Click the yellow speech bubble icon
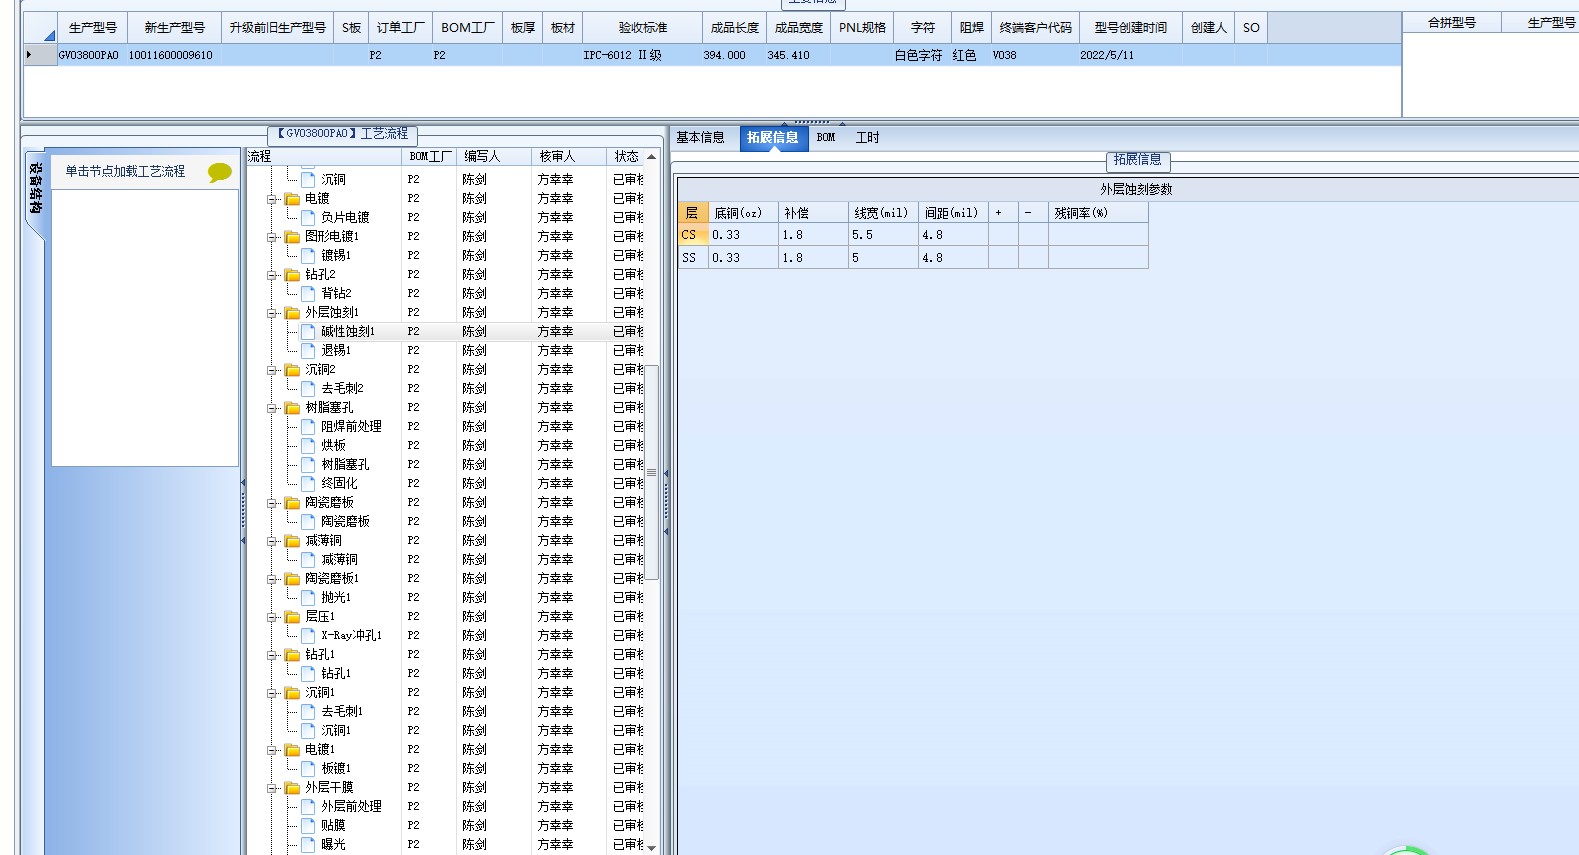 point(219,173)
